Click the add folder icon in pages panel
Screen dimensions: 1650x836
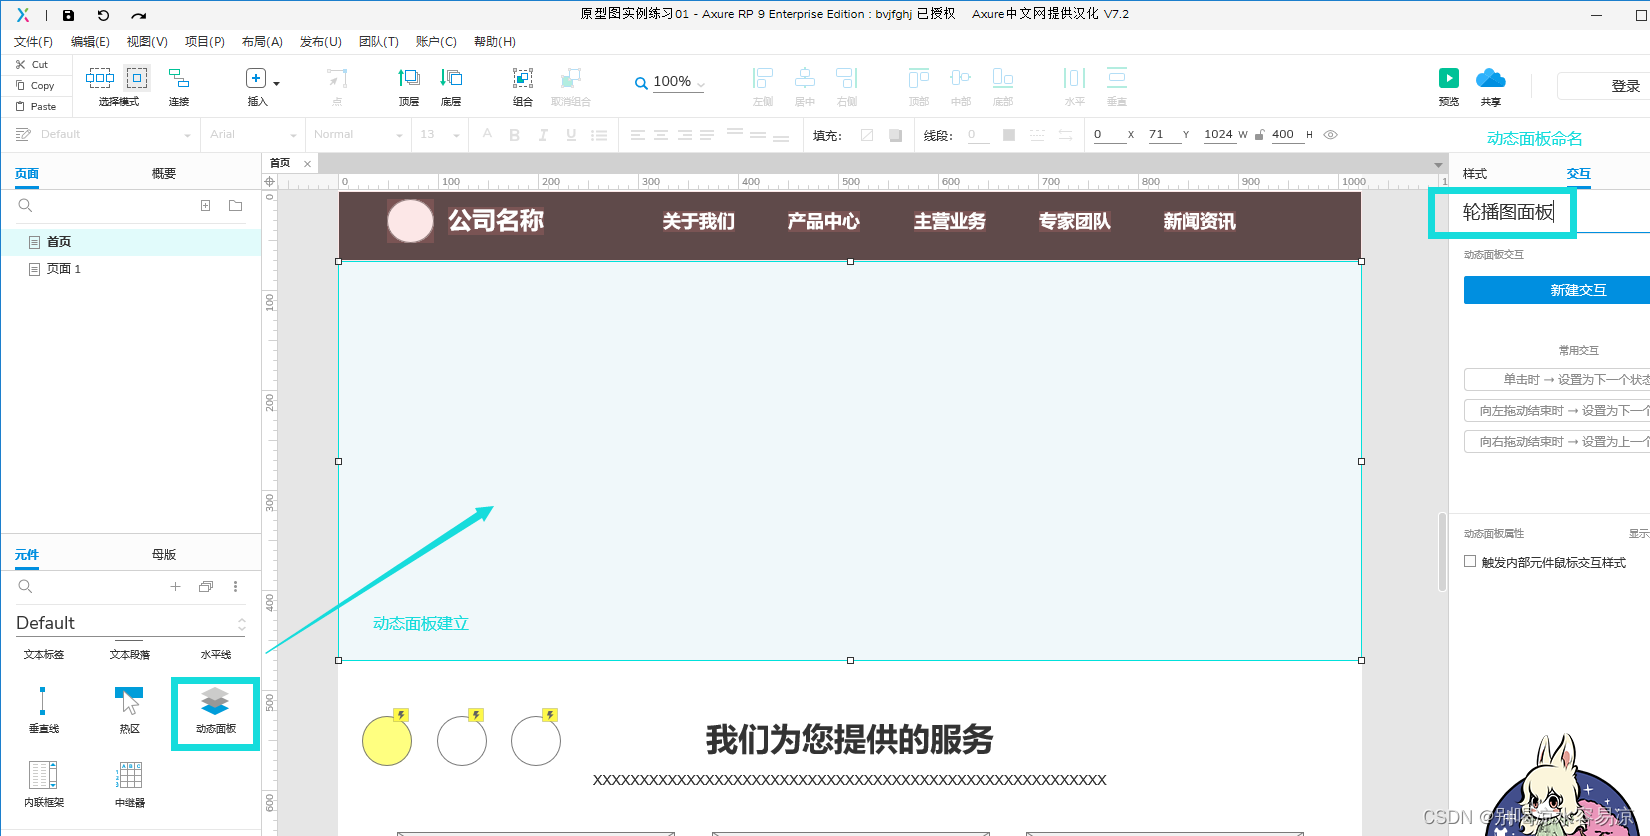point(236,206)
